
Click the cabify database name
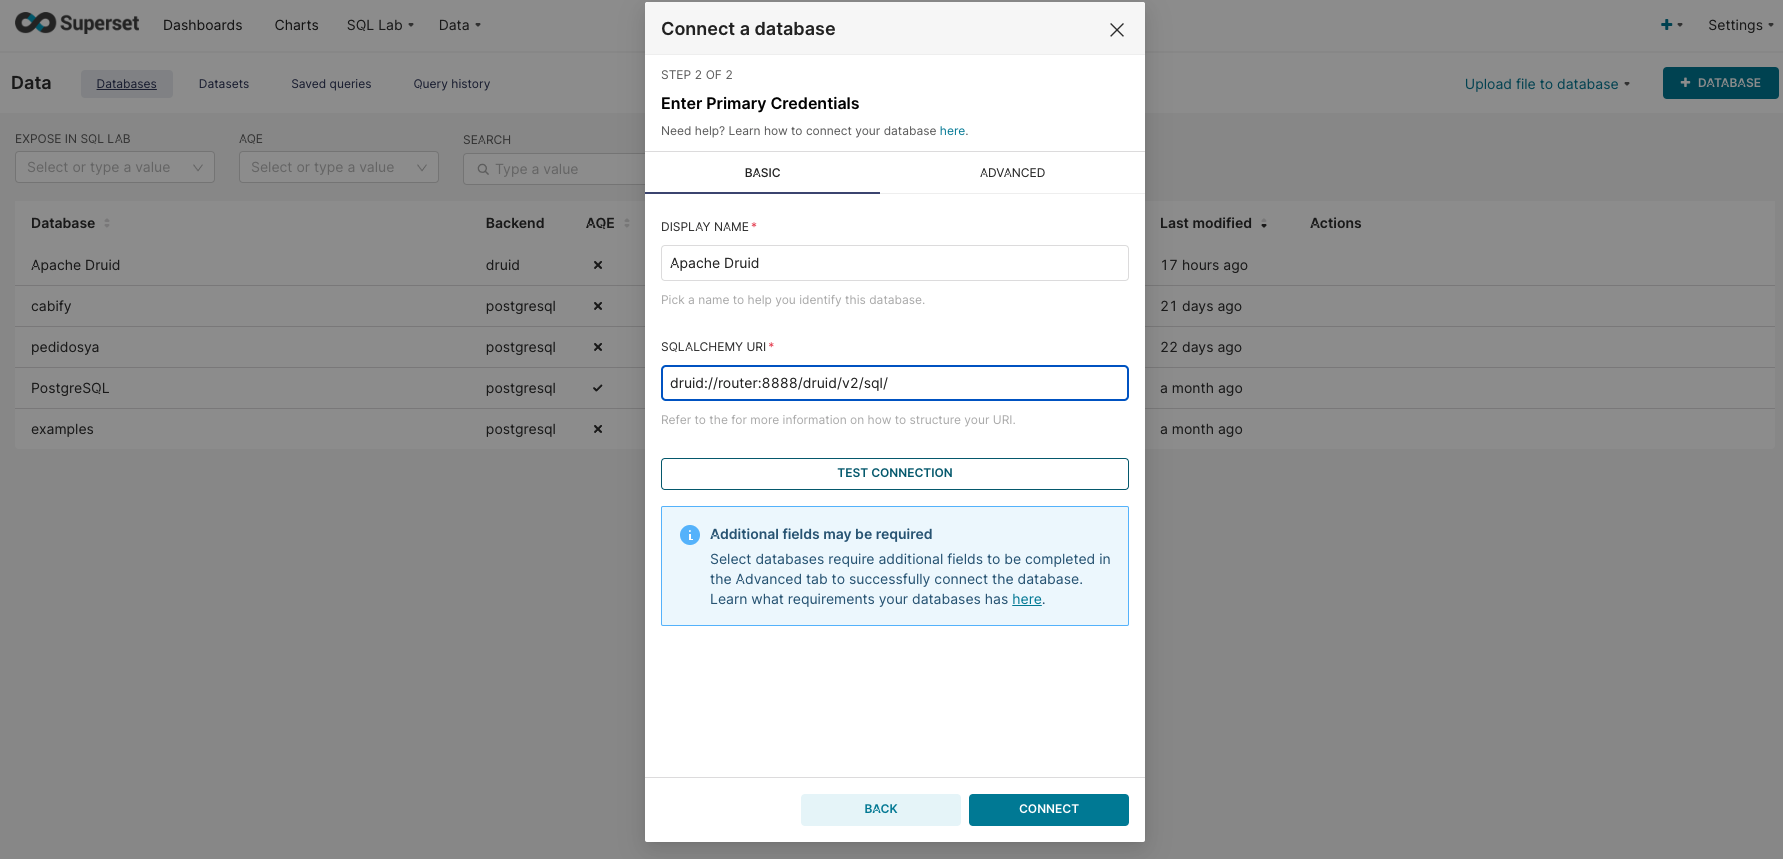coord(51,306)
